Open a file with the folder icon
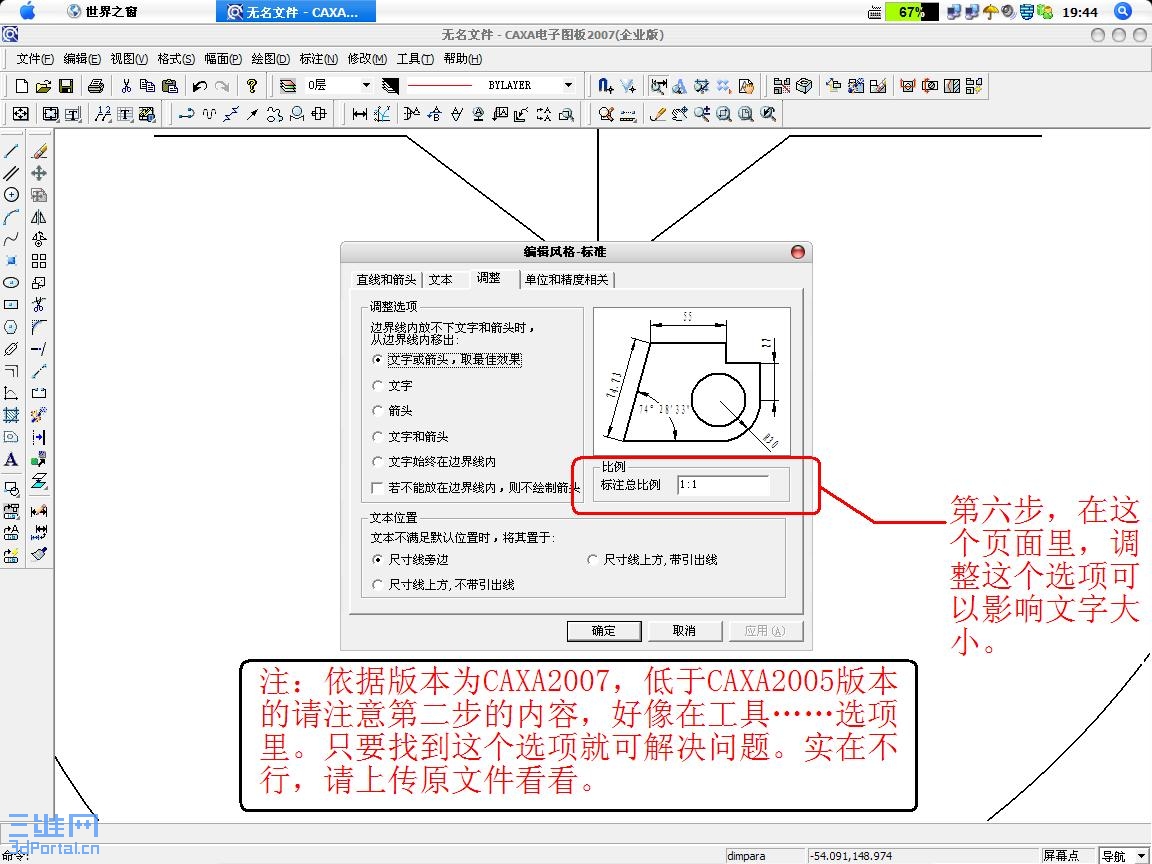Screen dimensions: 1152x864 click(43, 86)
